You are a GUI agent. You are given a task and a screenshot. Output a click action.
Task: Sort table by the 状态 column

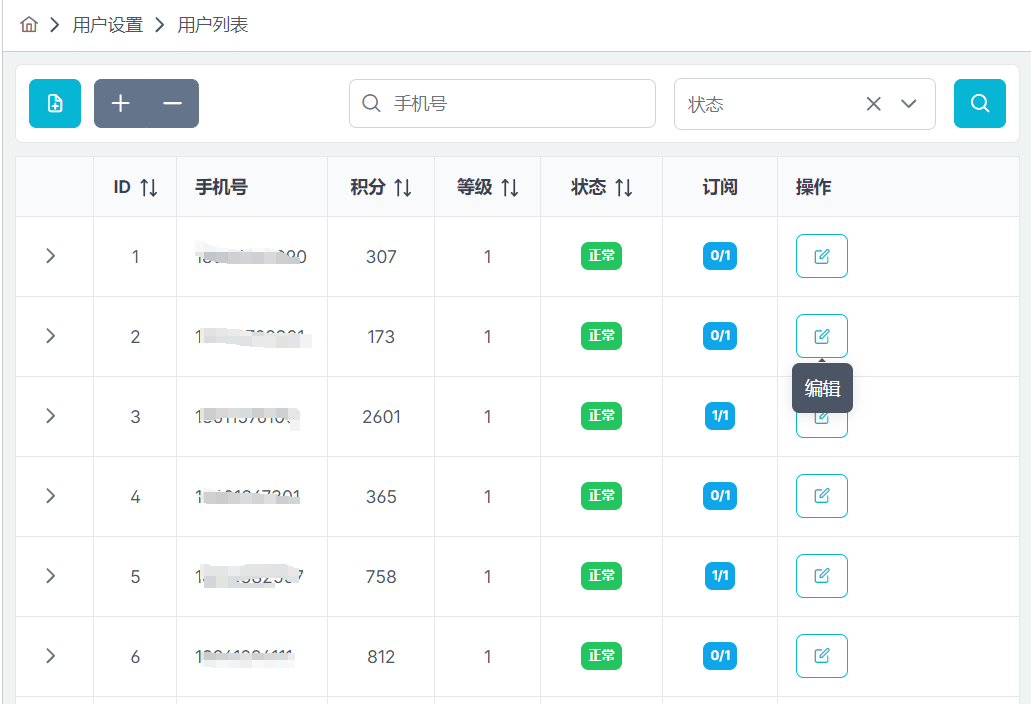(624, 187)
